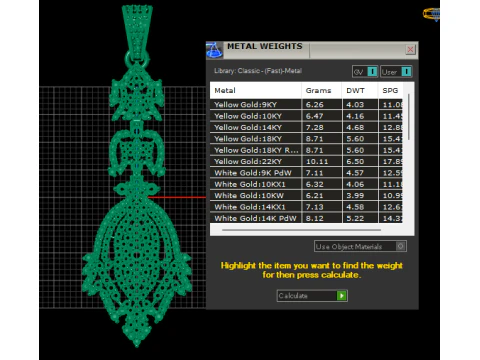Click the Metal Weights scale icon
This screenshot has width=480, height=360.
(x=214, y=50)
